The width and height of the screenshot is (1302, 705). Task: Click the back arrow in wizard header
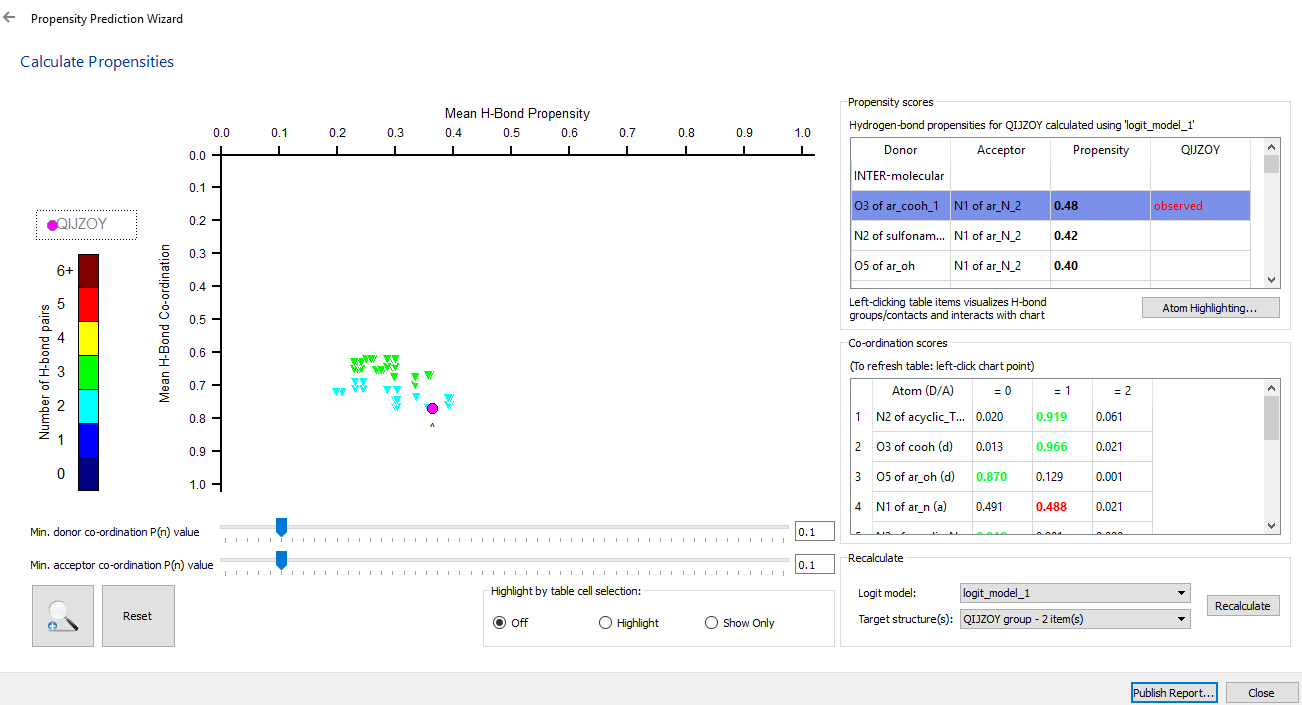[10, 18]
